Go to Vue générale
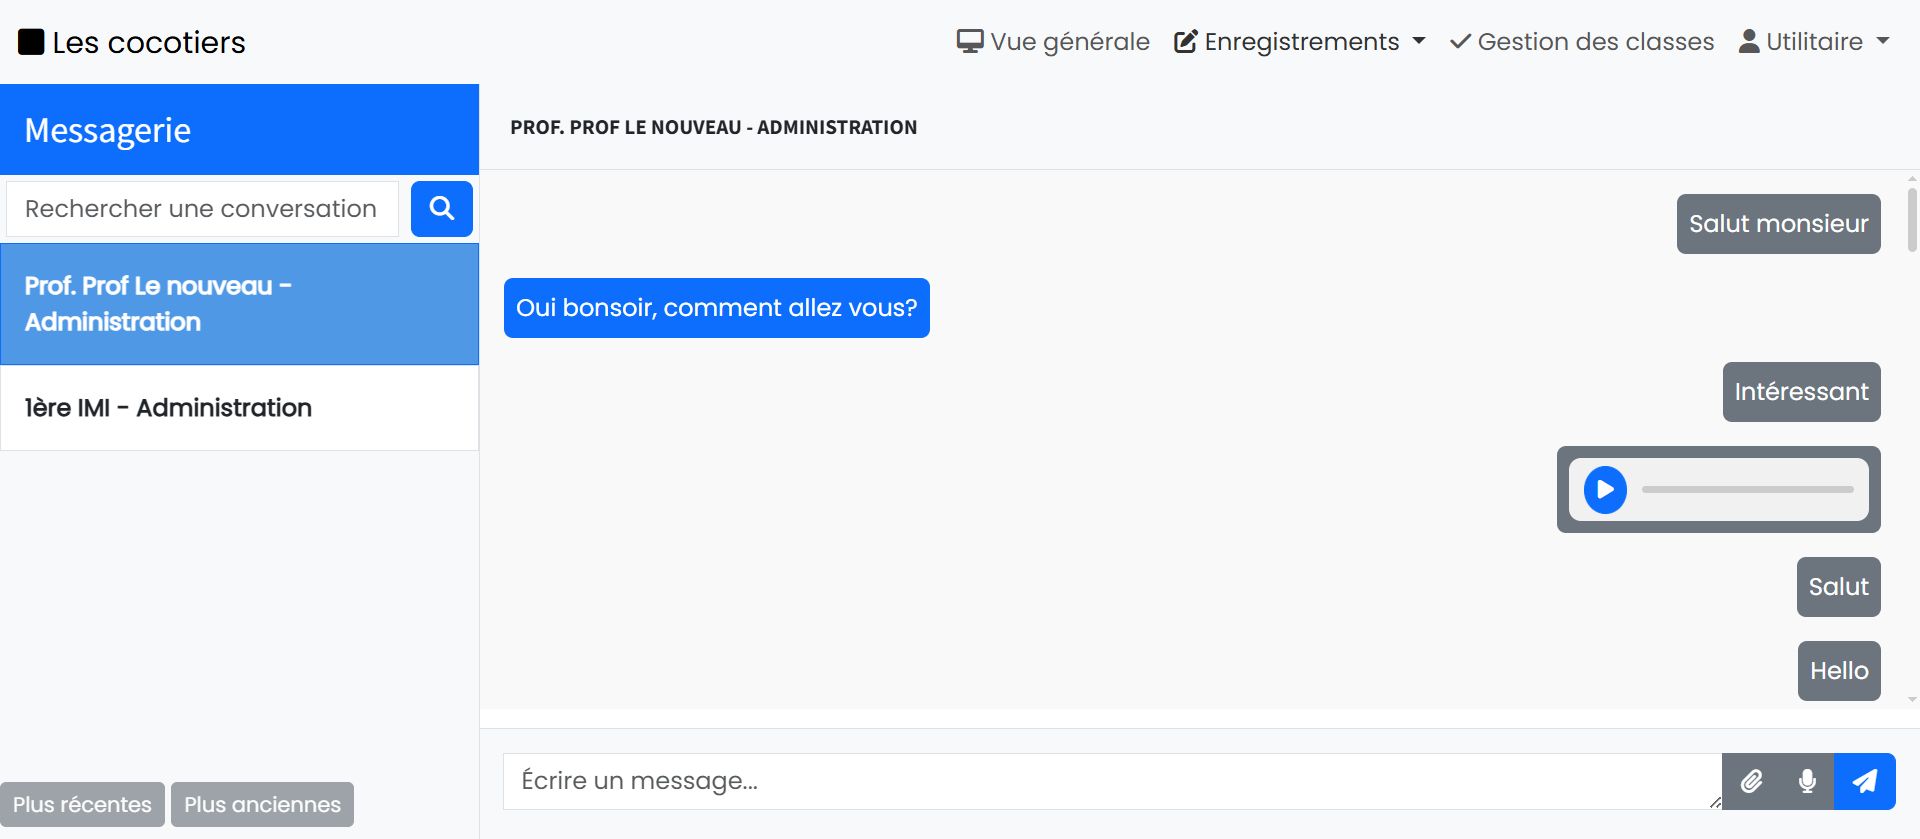Image resolution: width=1920 pixels, height=839 pixels. click(1068, 42)
